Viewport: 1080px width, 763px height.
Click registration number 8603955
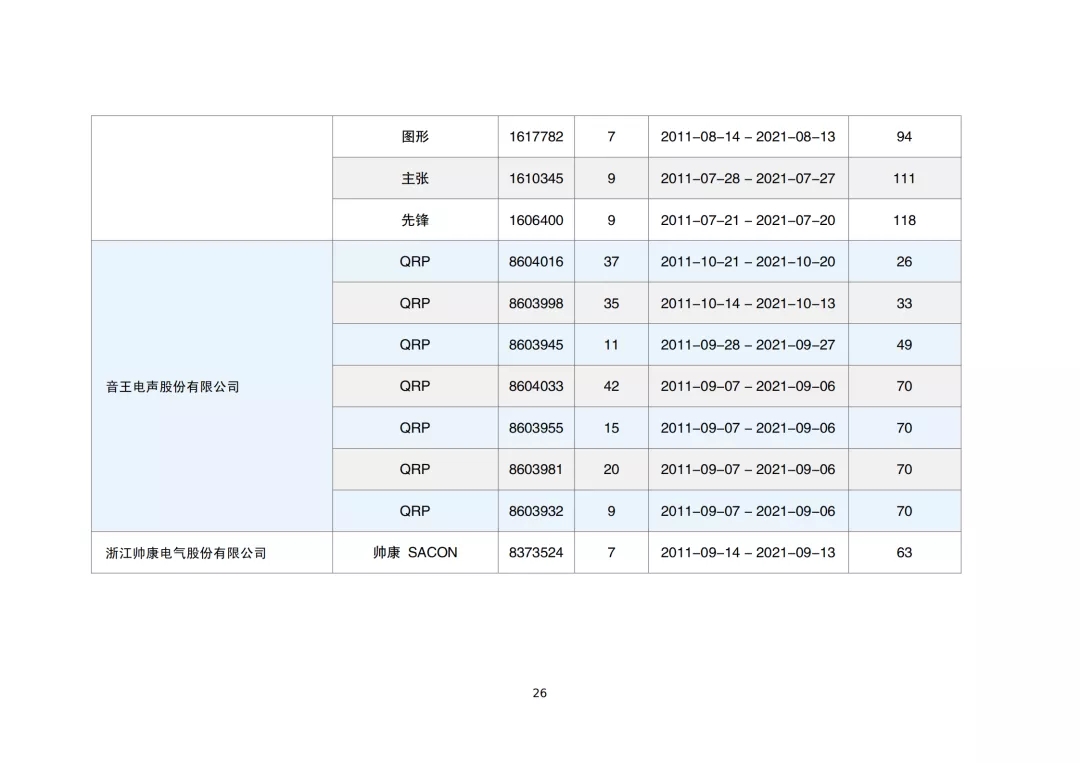pos(536,428)
